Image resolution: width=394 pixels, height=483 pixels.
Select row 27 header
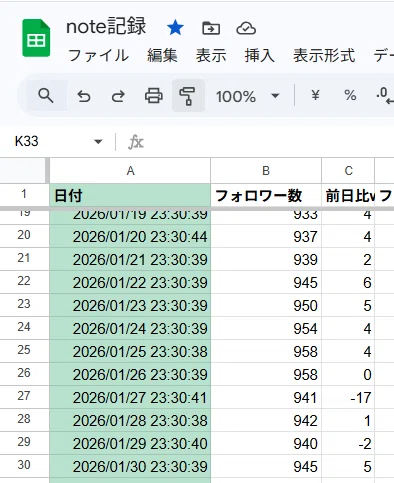(24, 396)
